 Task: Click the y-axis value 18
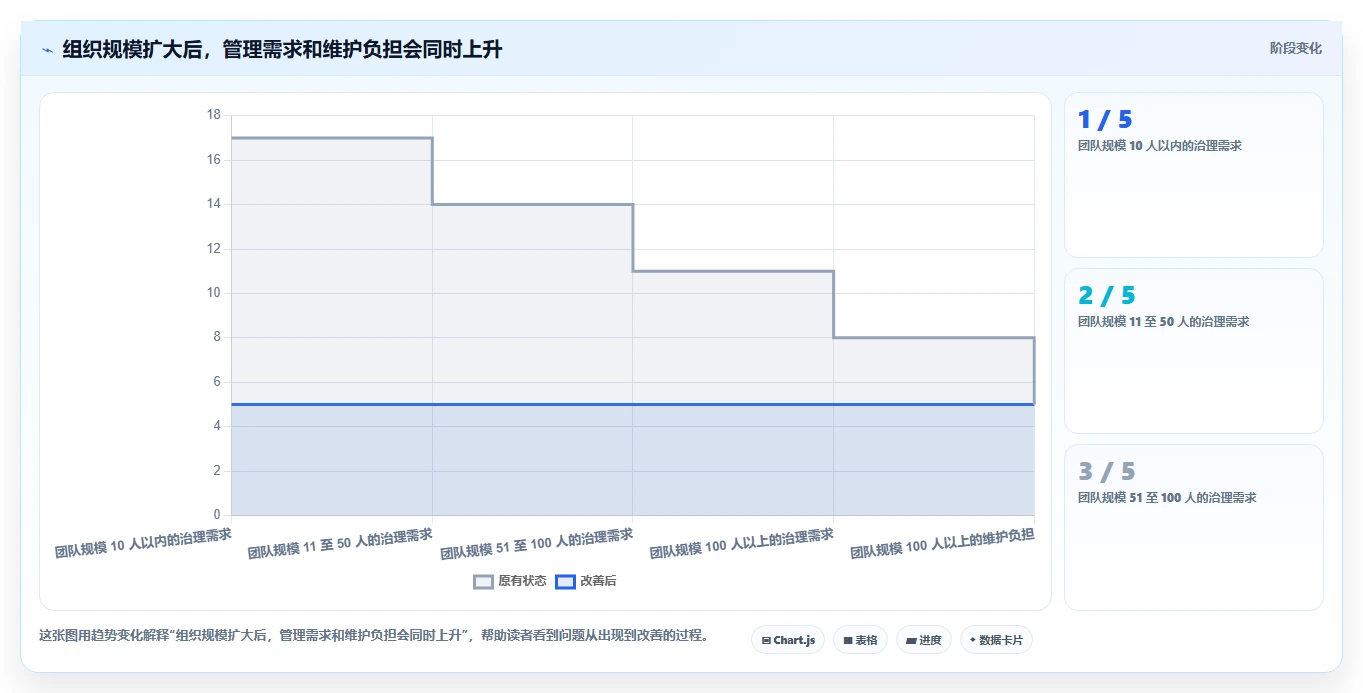tap(213, 115)
